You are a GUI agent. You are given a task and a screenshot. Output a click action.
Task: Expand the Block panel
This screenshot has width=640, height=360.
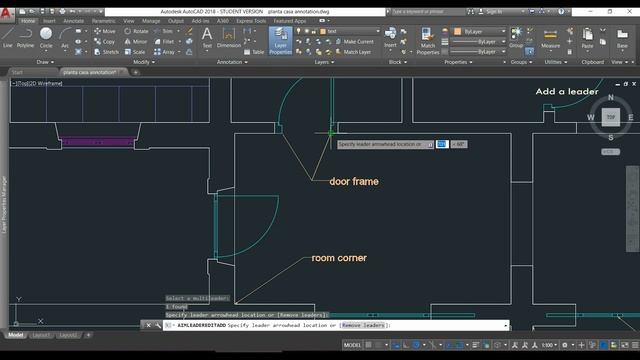pyautogui.click(x=398, y=62)
